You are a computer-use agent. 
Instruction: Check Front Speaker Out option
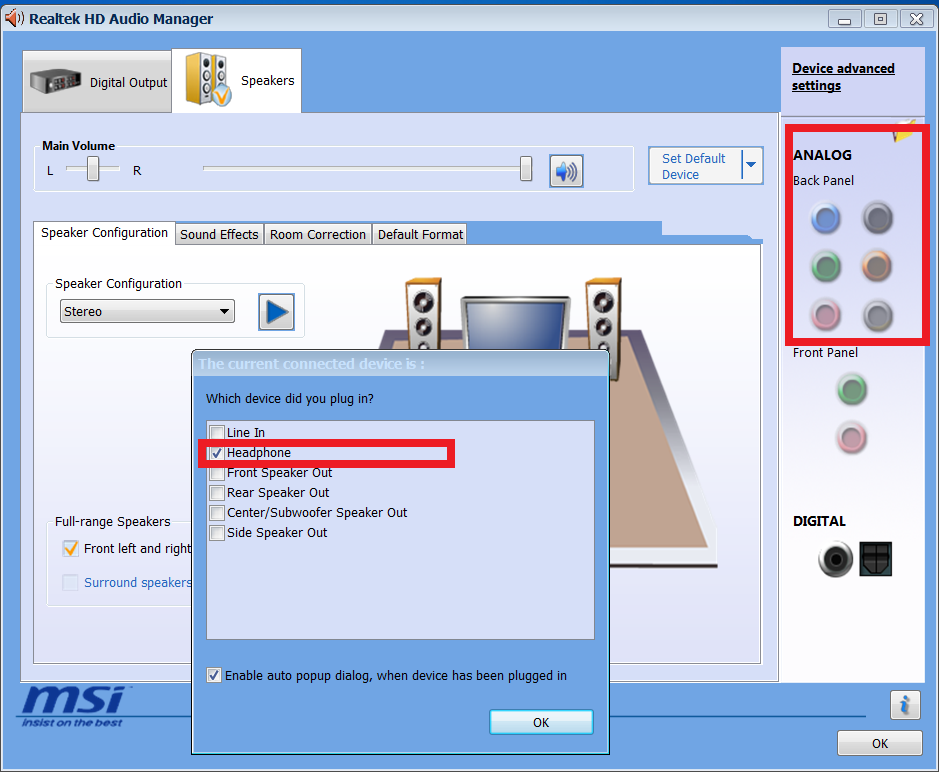[x=217, y=473]
